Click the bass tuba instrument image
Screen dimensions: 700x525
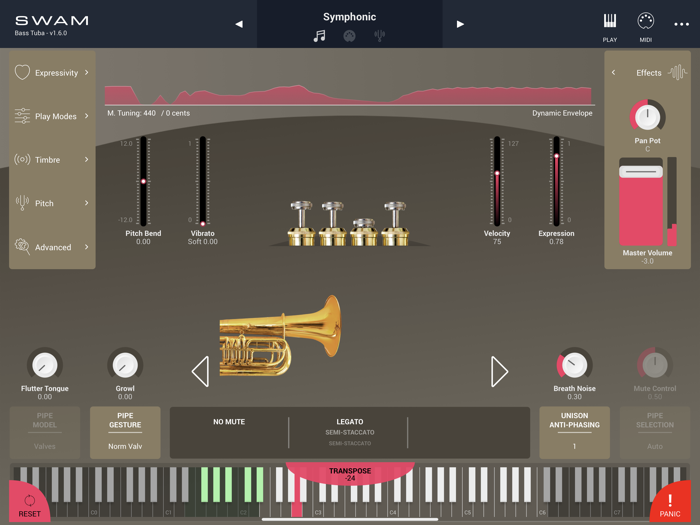pos(280,336)
